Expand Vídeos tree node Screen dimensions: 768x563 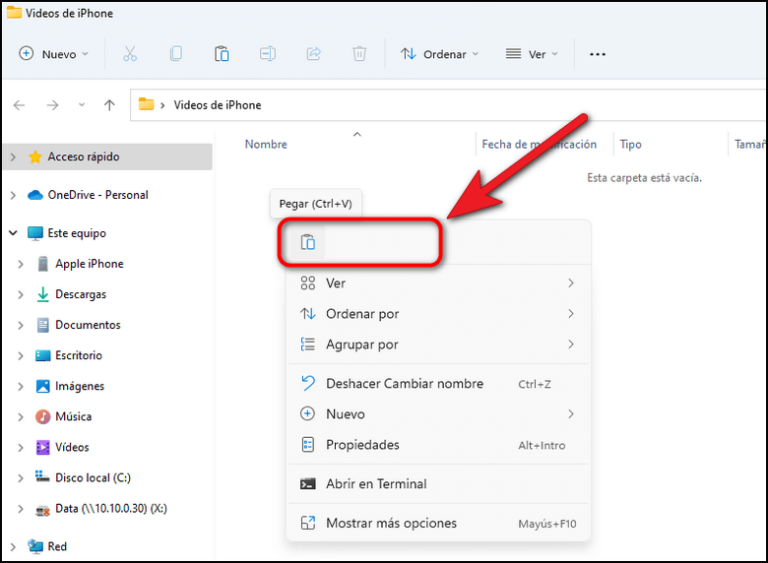point(21,448)
